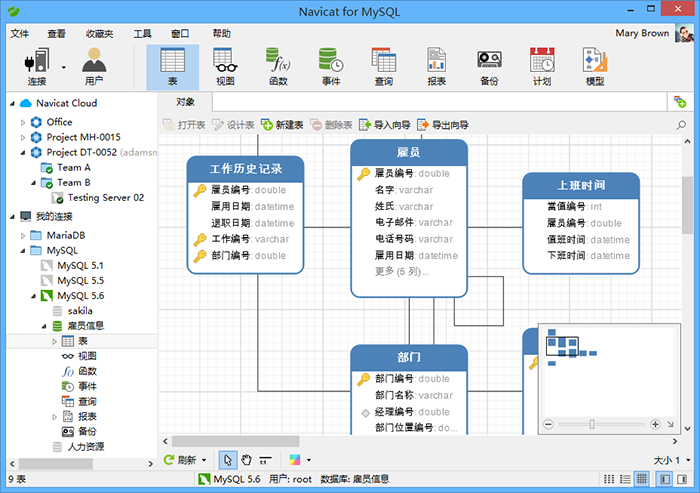
Task: Open the 视图 (View) toolbar icon
Action: (x=225, y=67)
